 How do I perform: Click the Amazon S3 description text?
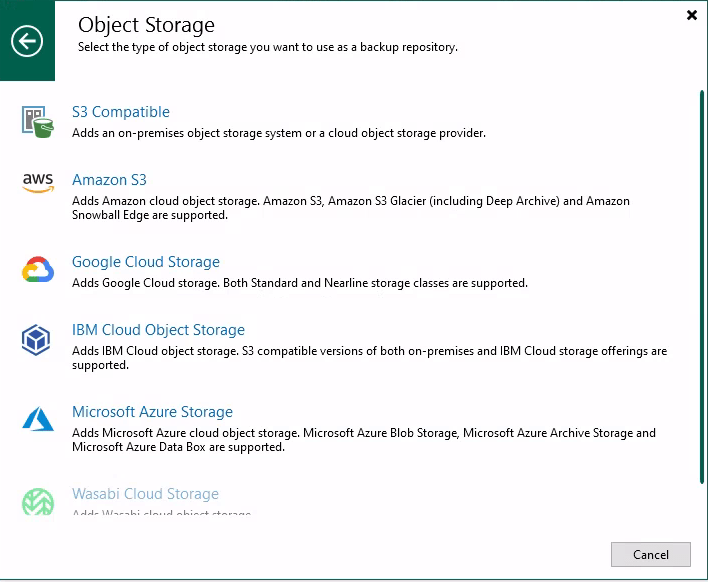click(x=351, y=208)
